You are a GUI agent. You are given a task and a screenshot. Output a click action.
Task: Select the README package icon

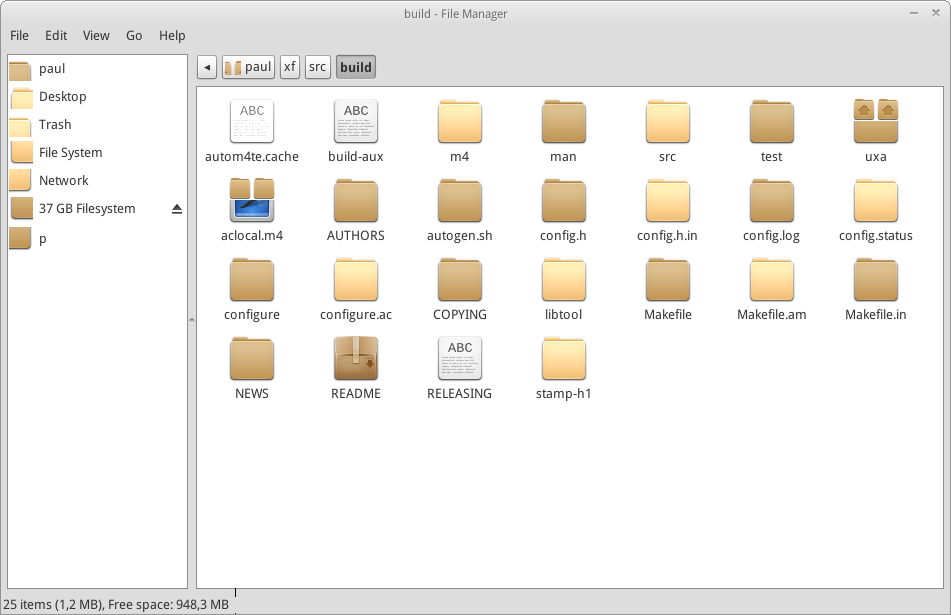(356, 359)
